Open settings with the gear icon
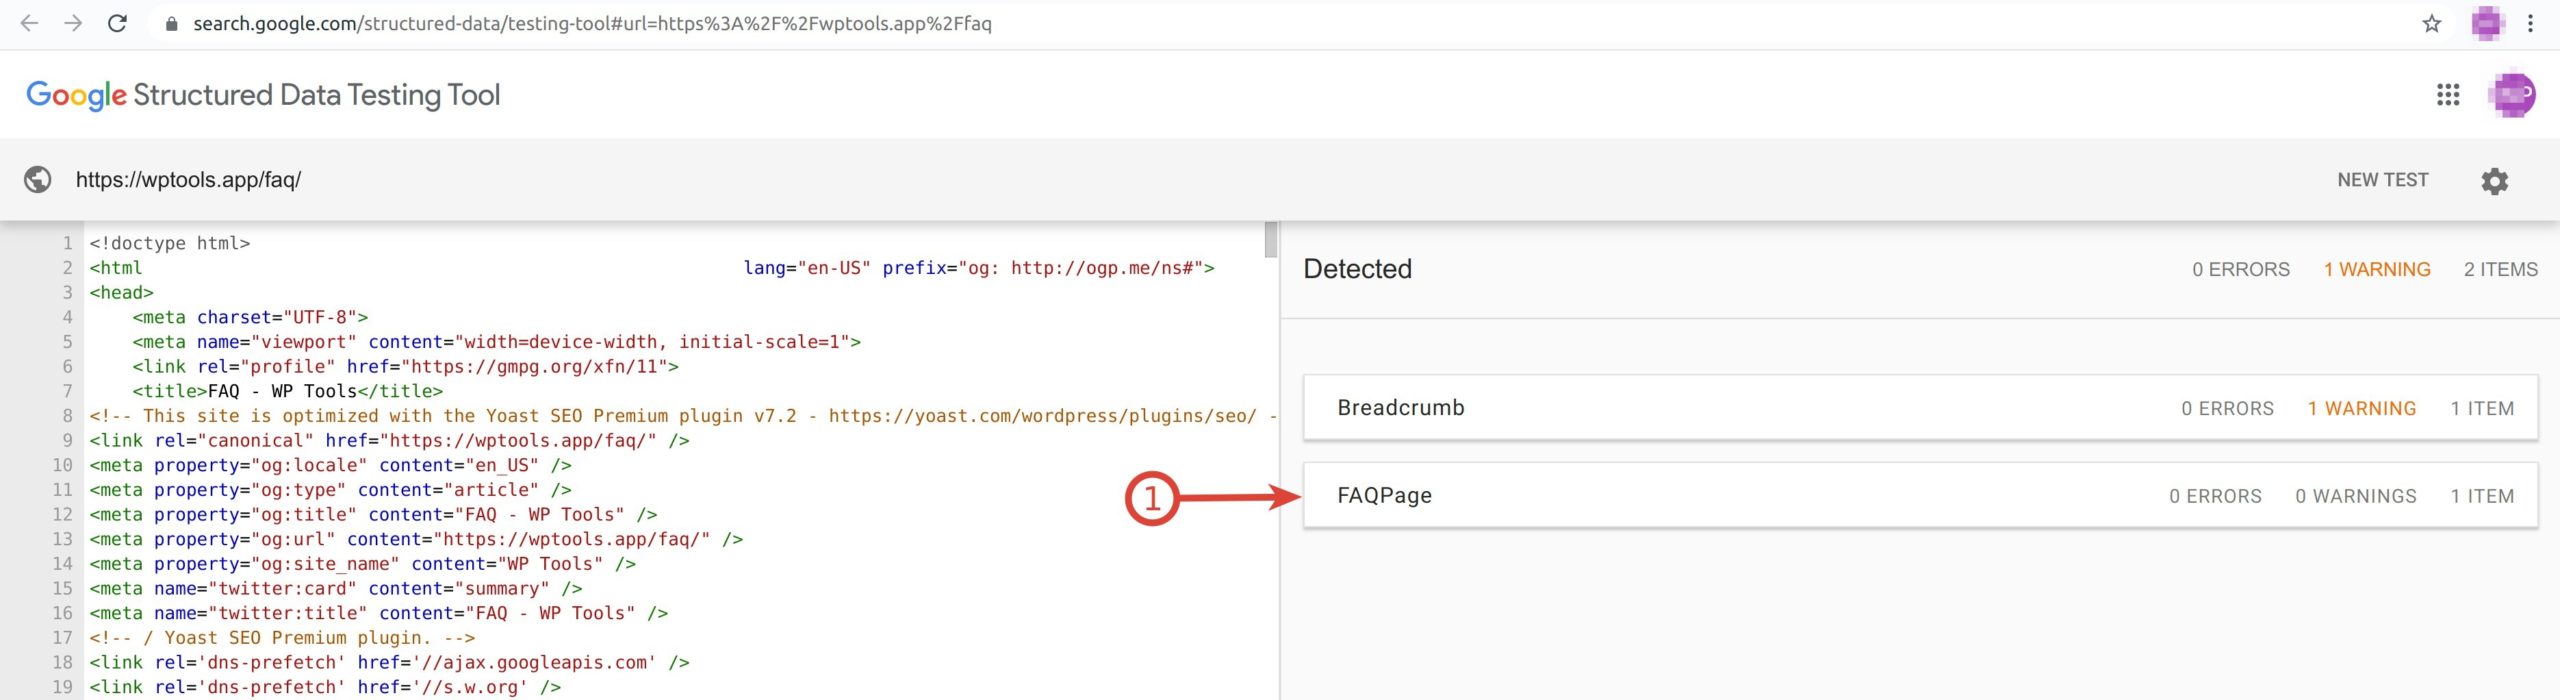Viewport: 2560px width, 700px height. [2495, 181]
